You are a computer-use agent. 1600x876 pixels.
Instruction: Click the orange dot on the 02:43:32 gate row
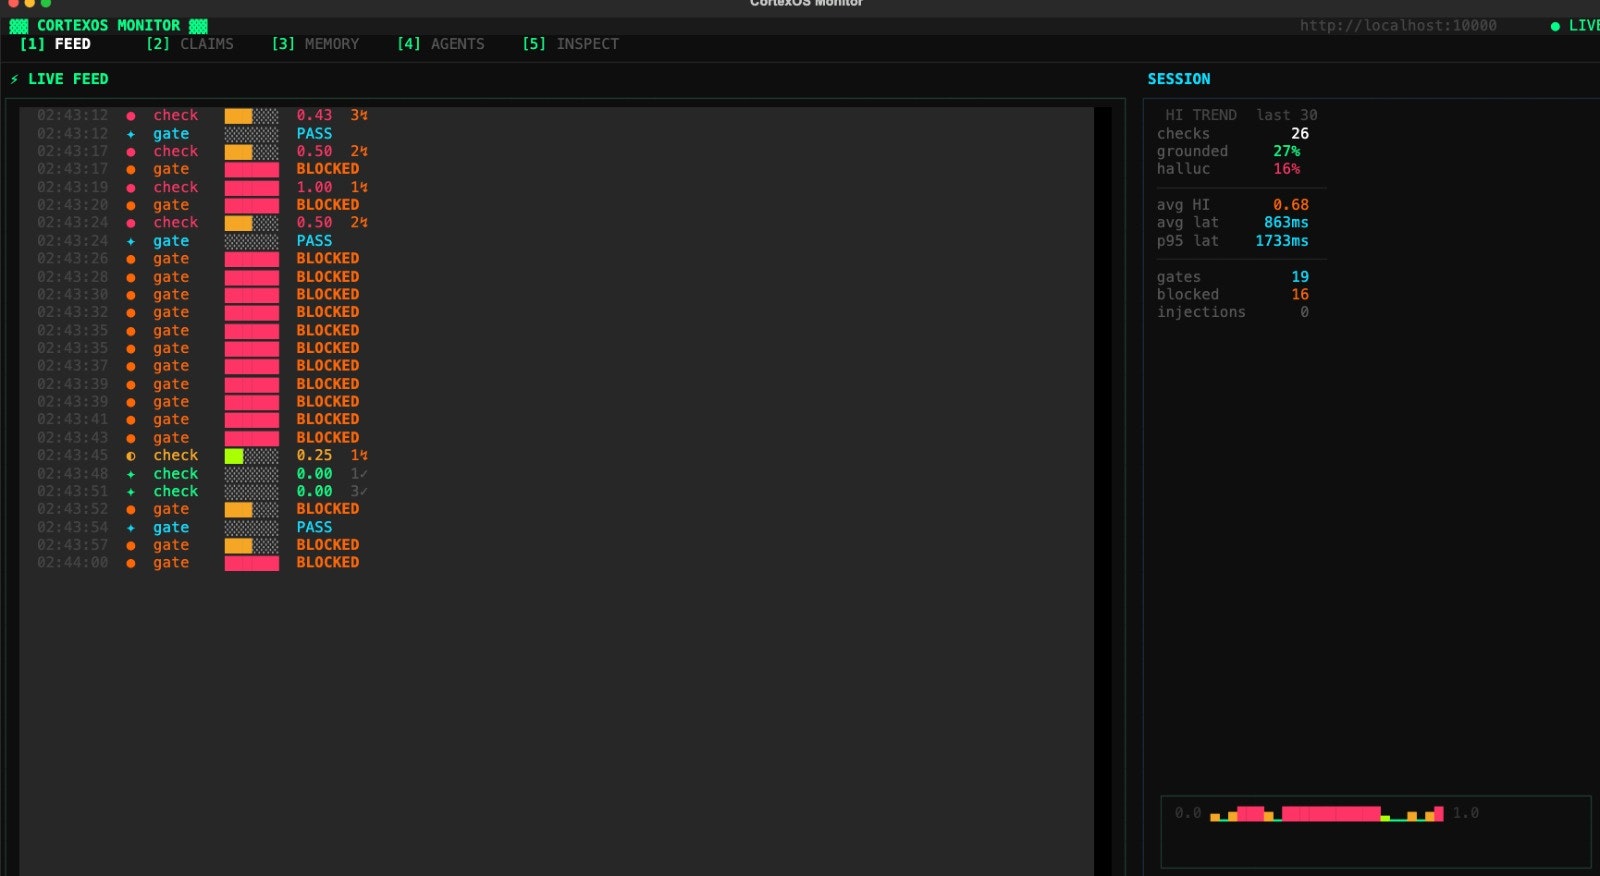(131, 313)
